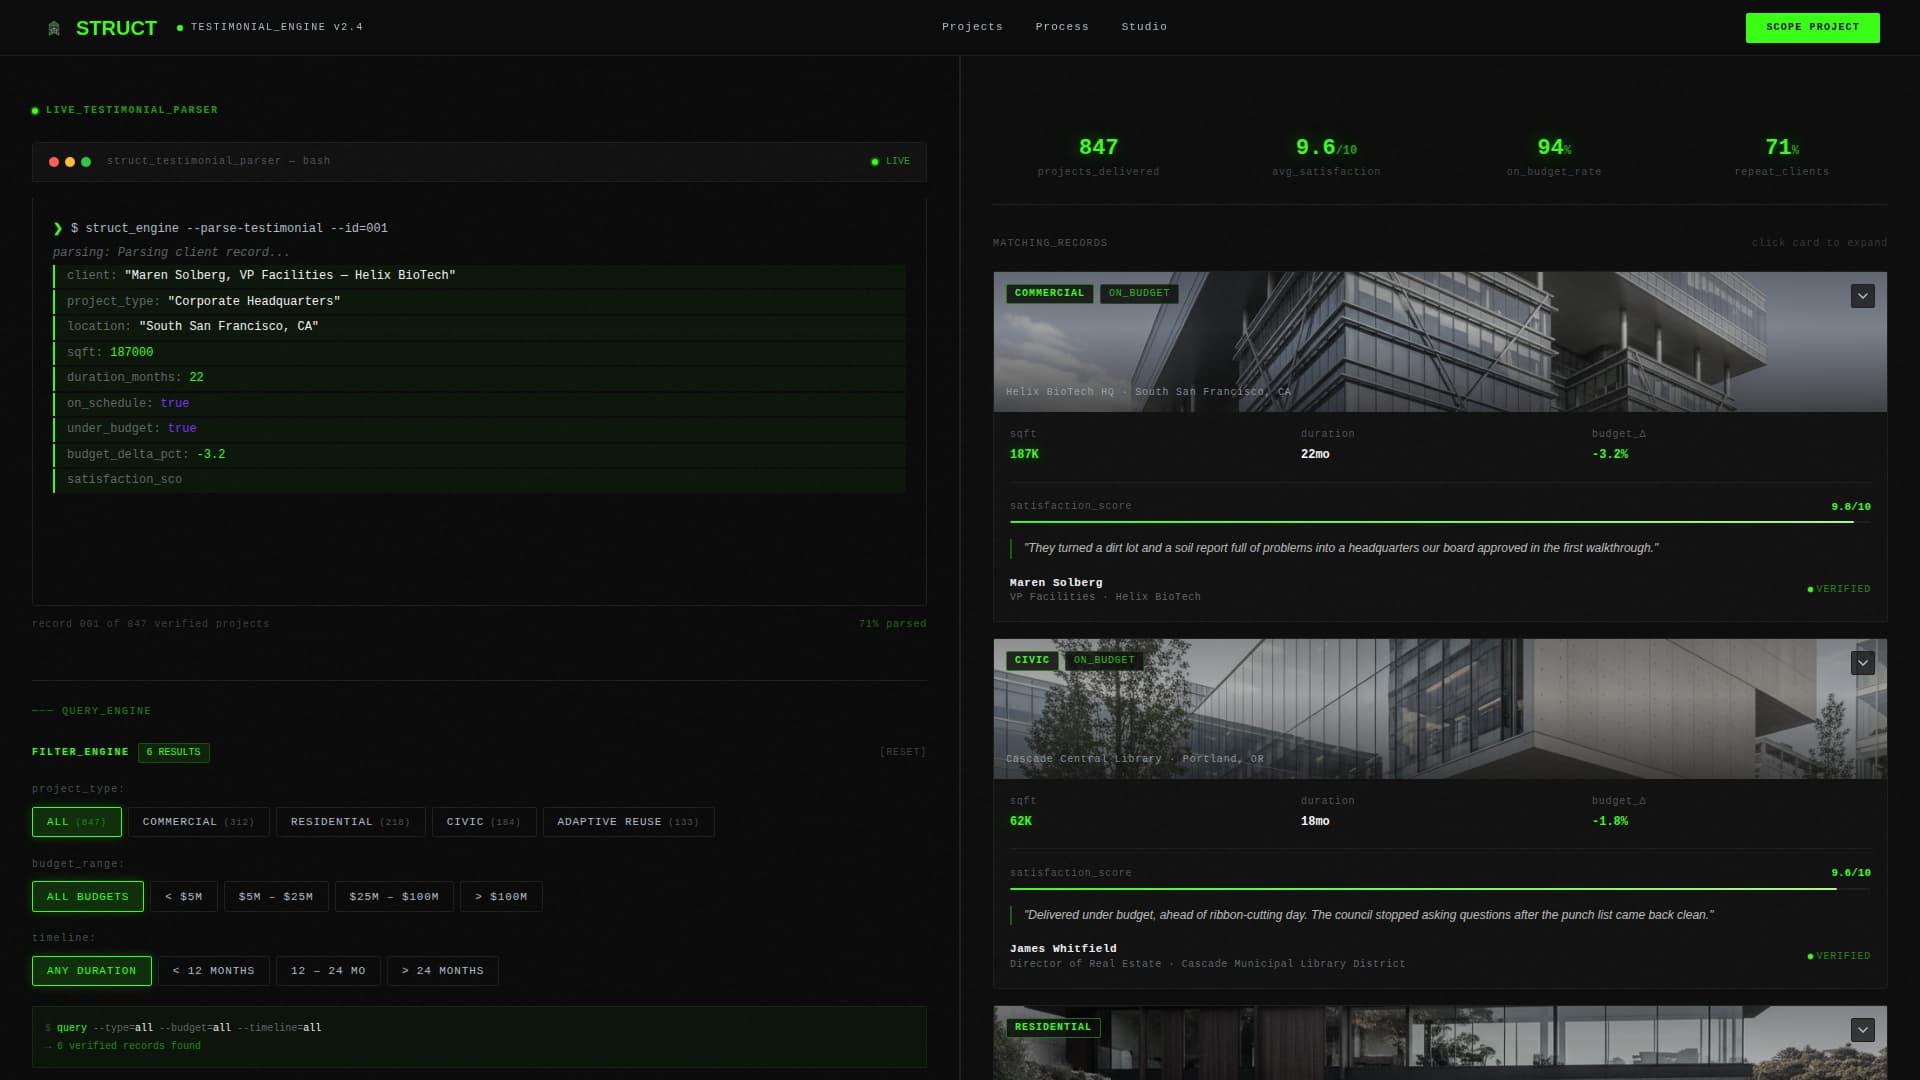Select the > 24 MONTHS timeline filter
The width and height of the screenshot is (1920, 1080).
tap(442, 971)
